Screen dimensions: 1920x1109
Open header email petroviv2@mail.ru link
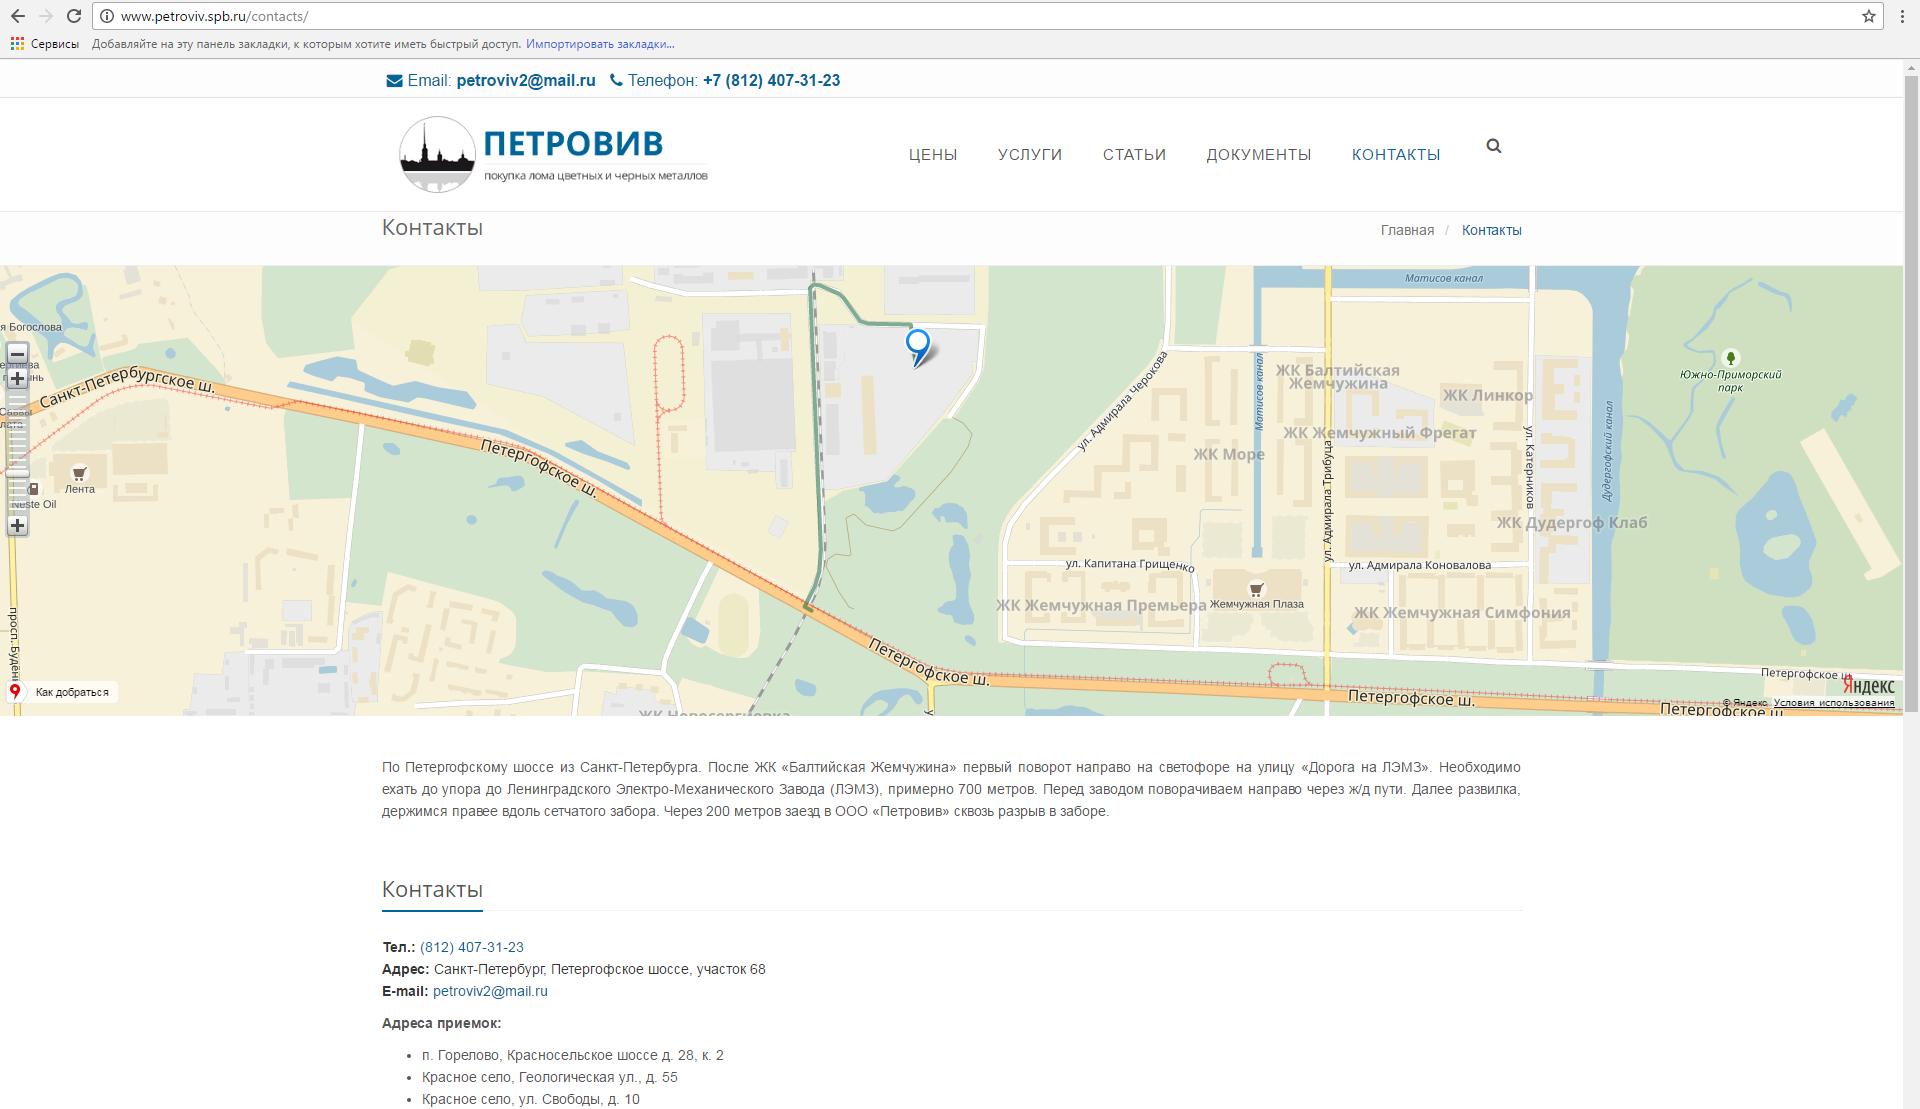click(526, 80)
